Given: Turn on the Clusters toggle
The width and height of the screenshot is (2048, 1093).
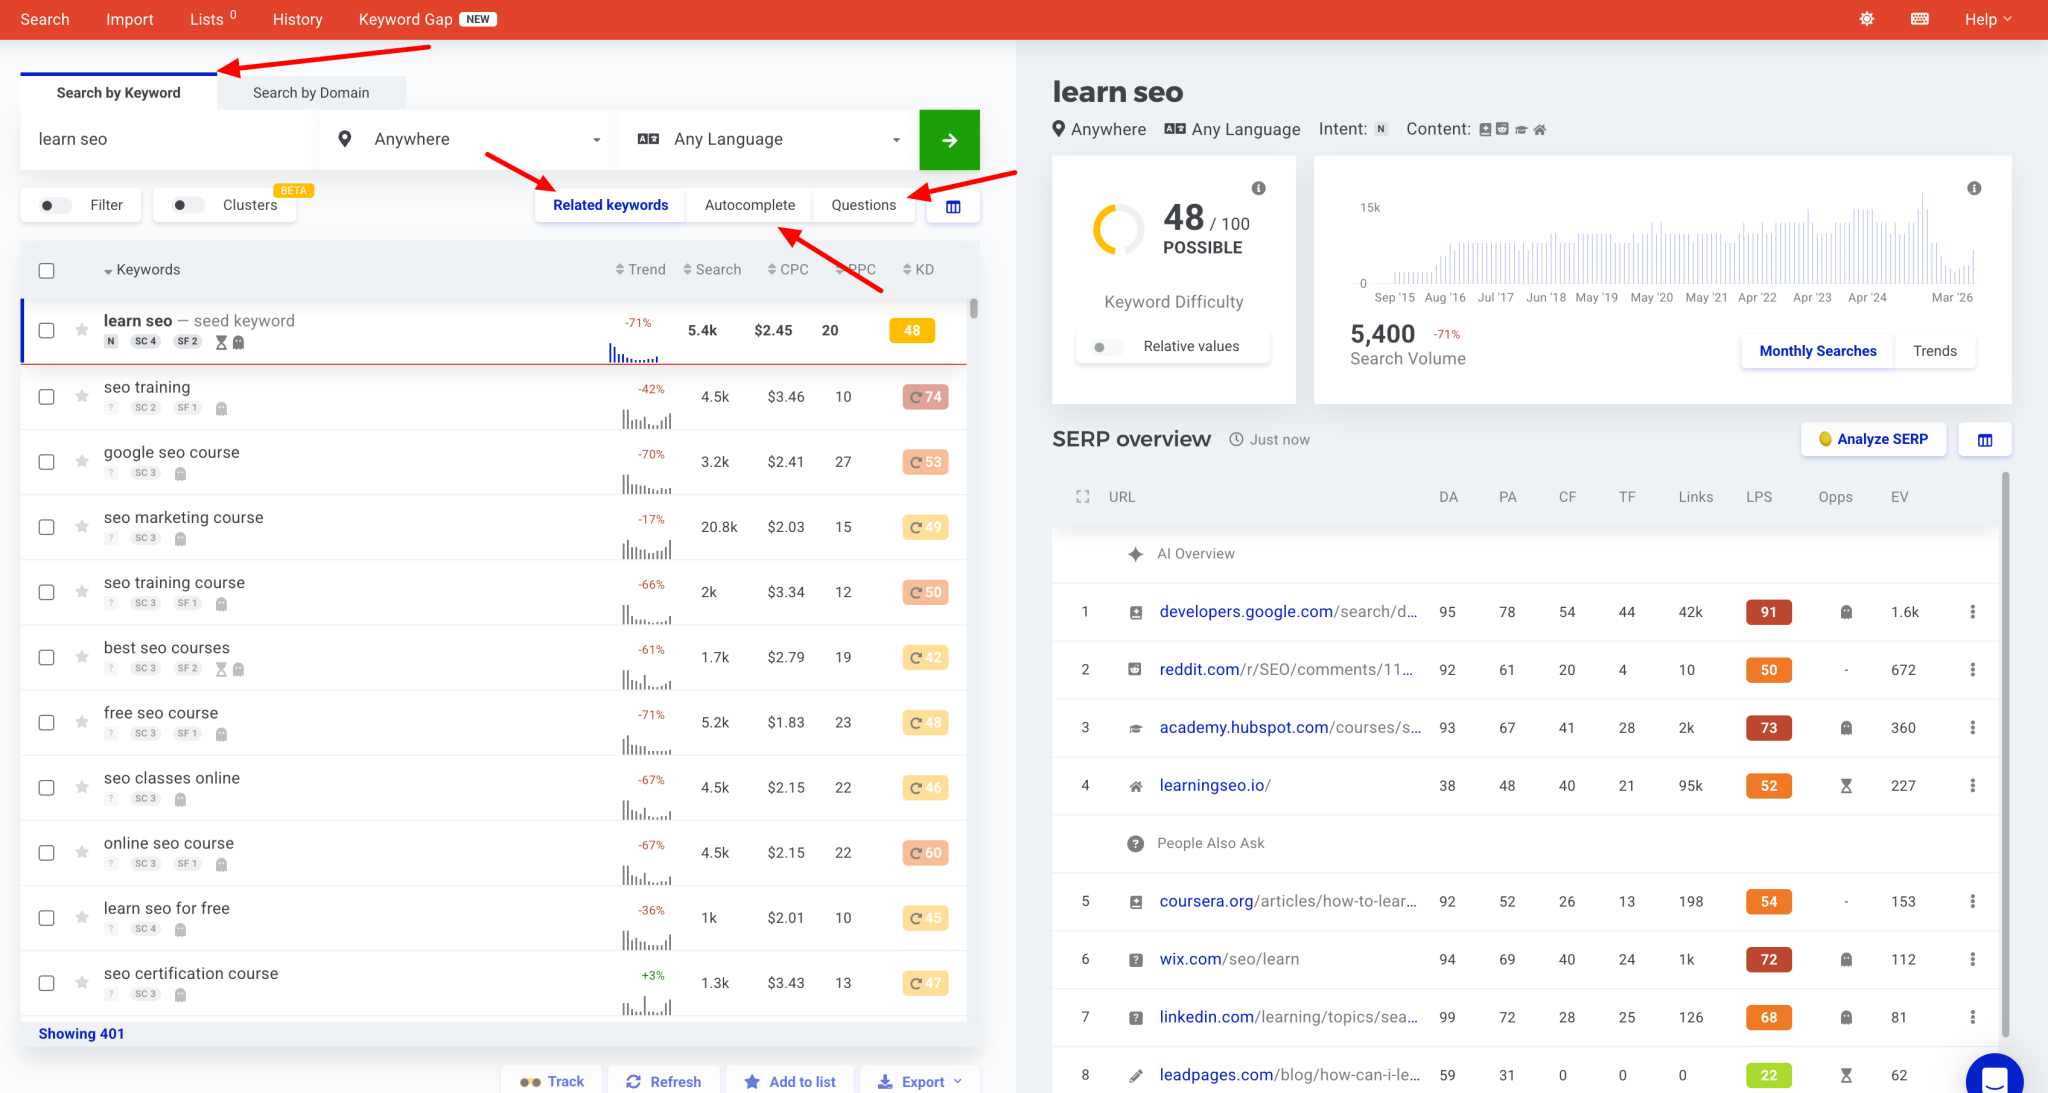Looking at the screenshot, I should pos(187,205).
